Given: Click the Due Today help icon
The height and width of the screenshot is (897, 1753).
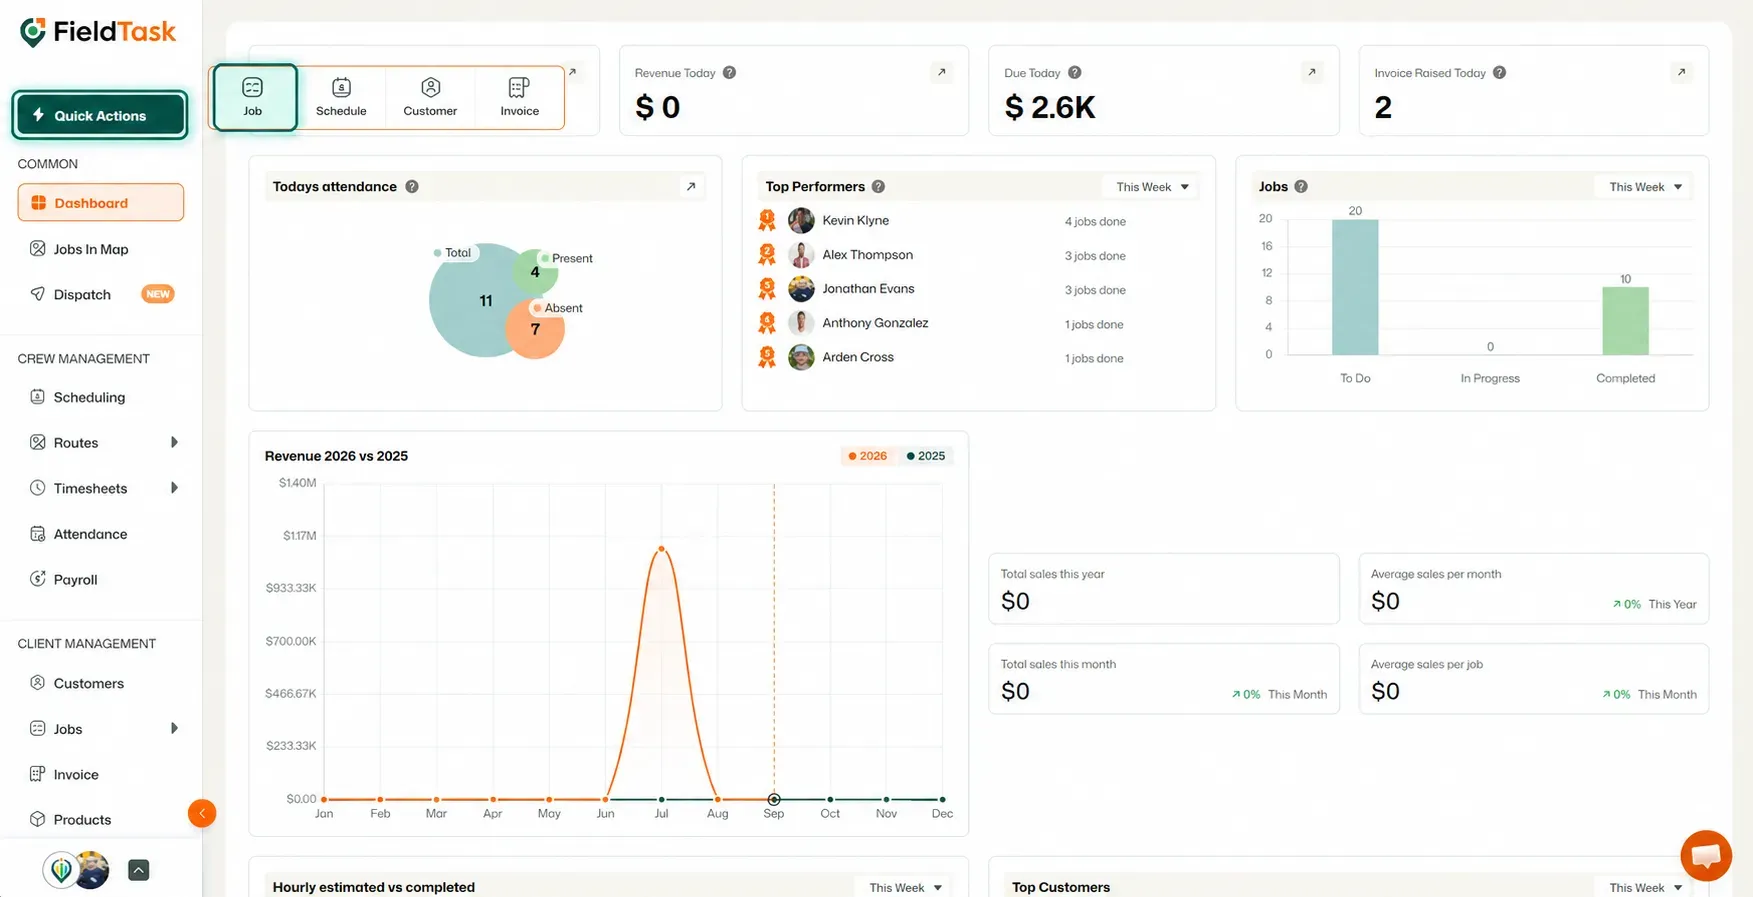Looking at the screenshot, I should pos(1074,72).
